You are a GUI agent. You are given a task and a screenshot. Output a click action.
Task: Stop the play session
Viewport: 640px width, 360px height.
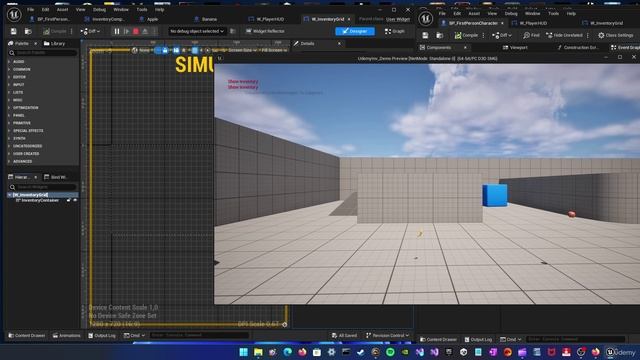point(136,31)
